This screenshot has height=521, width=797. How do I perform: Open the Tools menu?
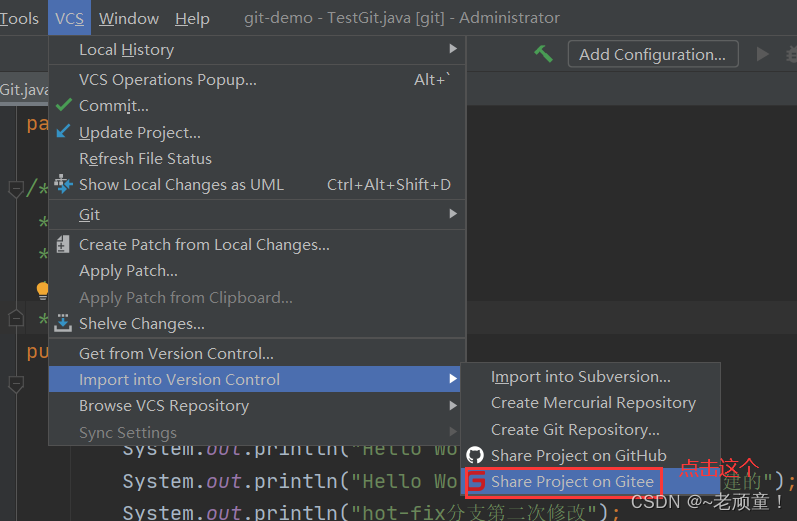coord(19,18)
